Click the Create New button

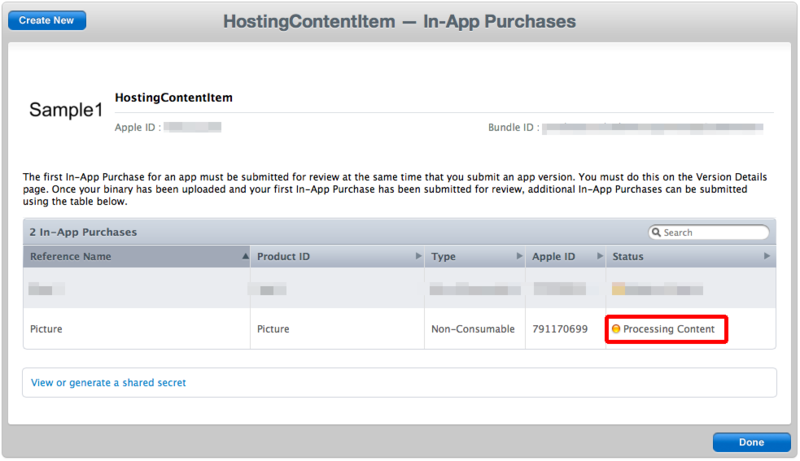coord(46,20)
